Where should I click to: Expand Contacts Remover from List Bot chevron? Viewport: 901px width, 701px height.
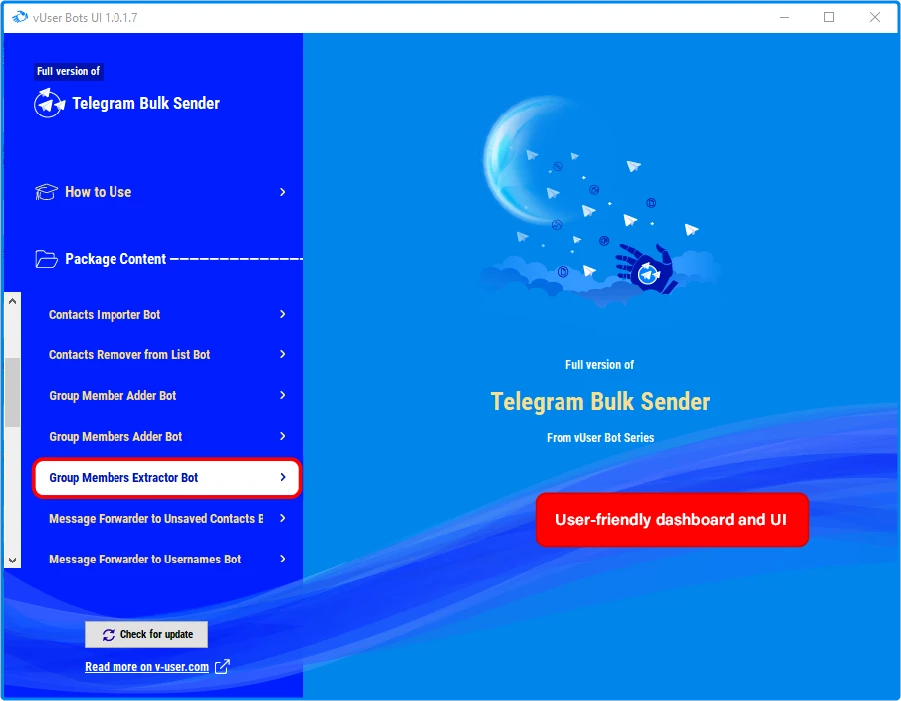[x=282, y=355]
